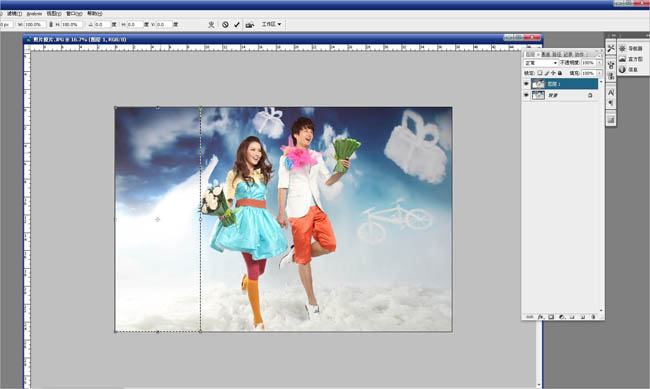Create new adjustment layer from half-filled circle icon
The image size is (650, 389).
562,316
